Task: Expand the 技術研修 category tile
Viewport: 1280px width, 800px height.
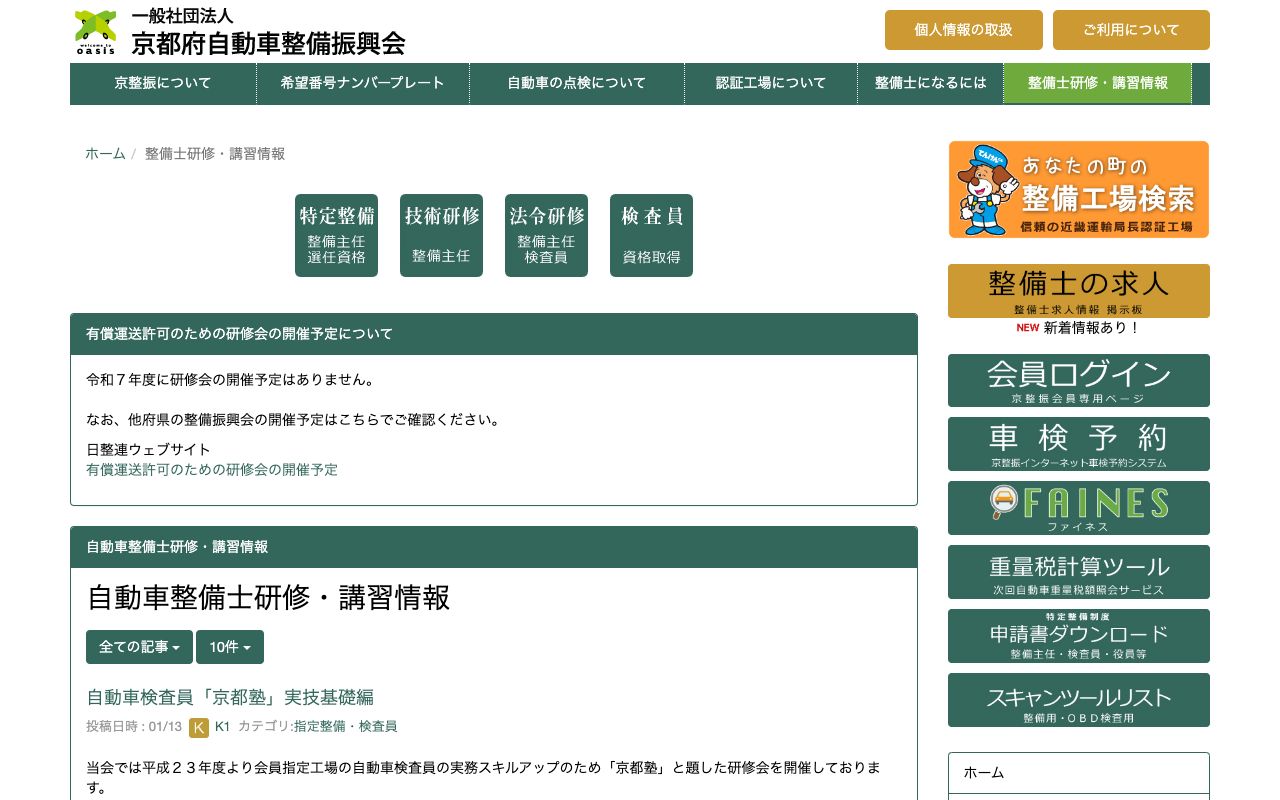Action: click(441, 235)
